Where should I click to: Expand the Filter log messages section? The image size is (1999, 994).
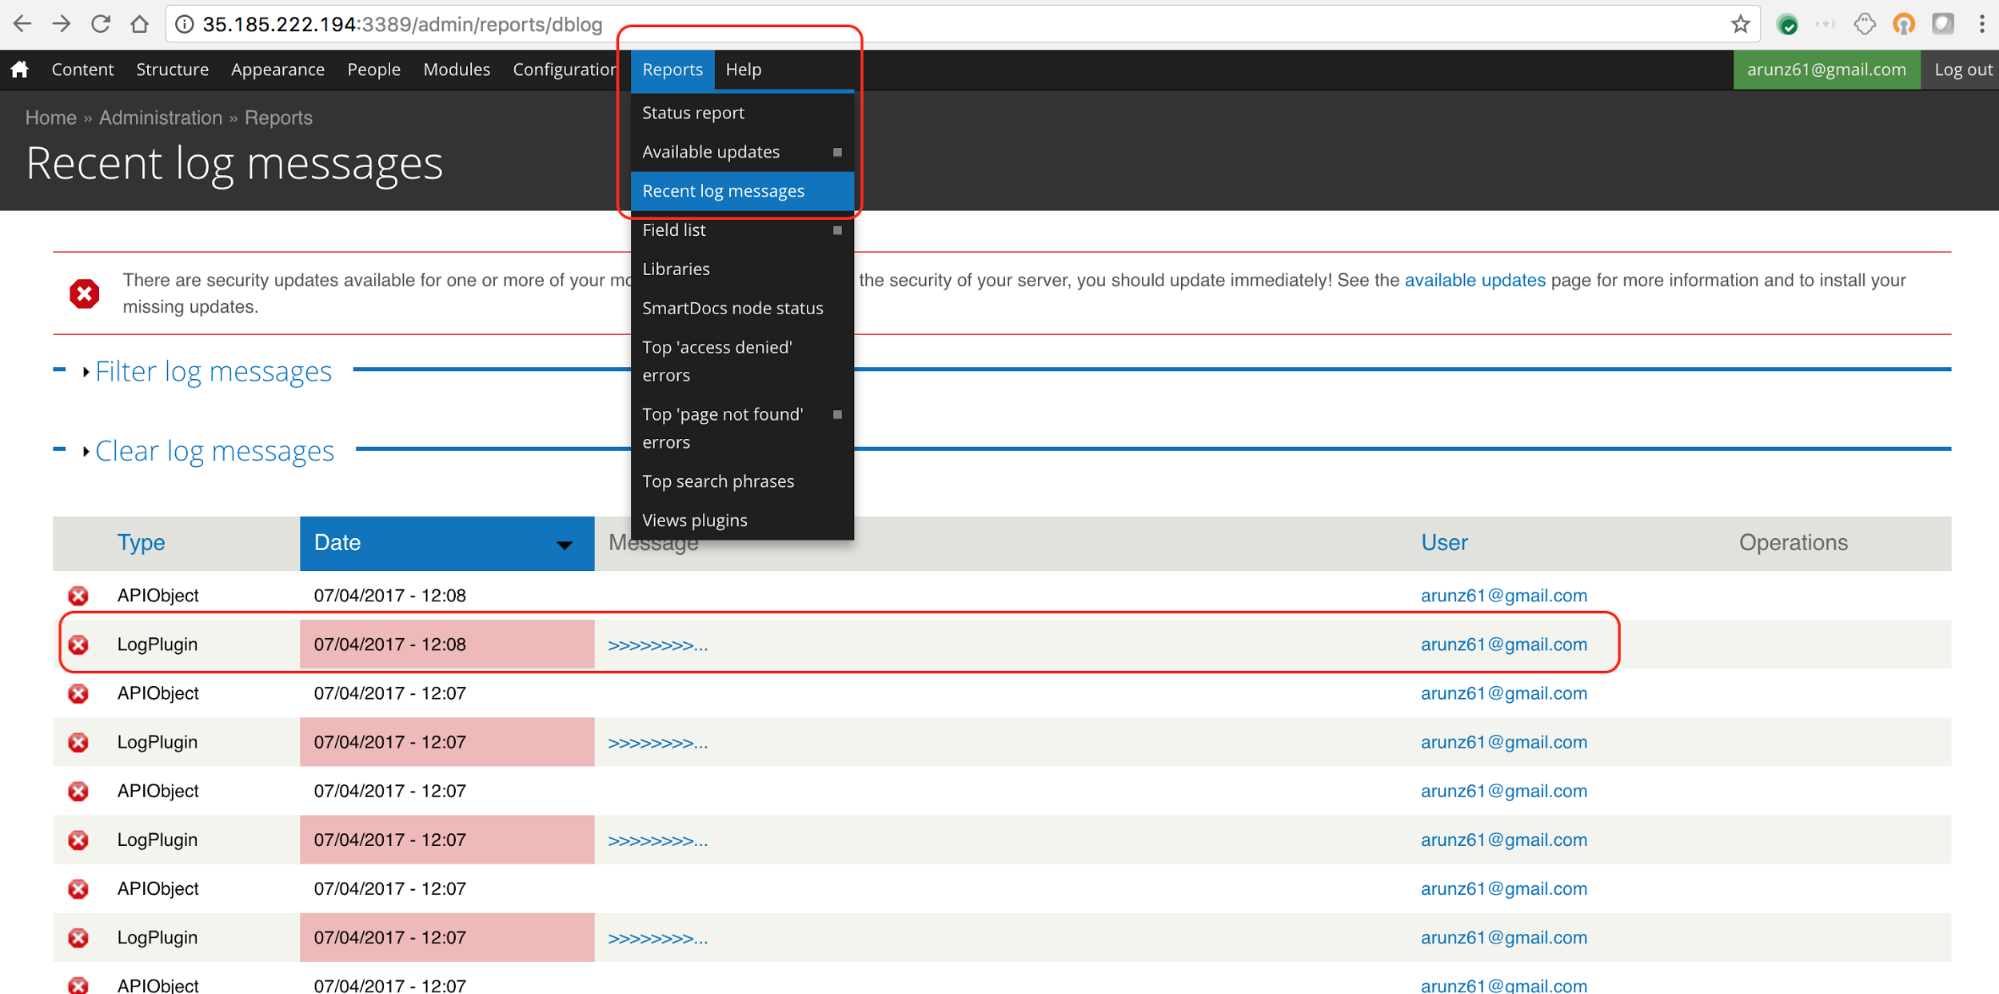tap(213, 372)
